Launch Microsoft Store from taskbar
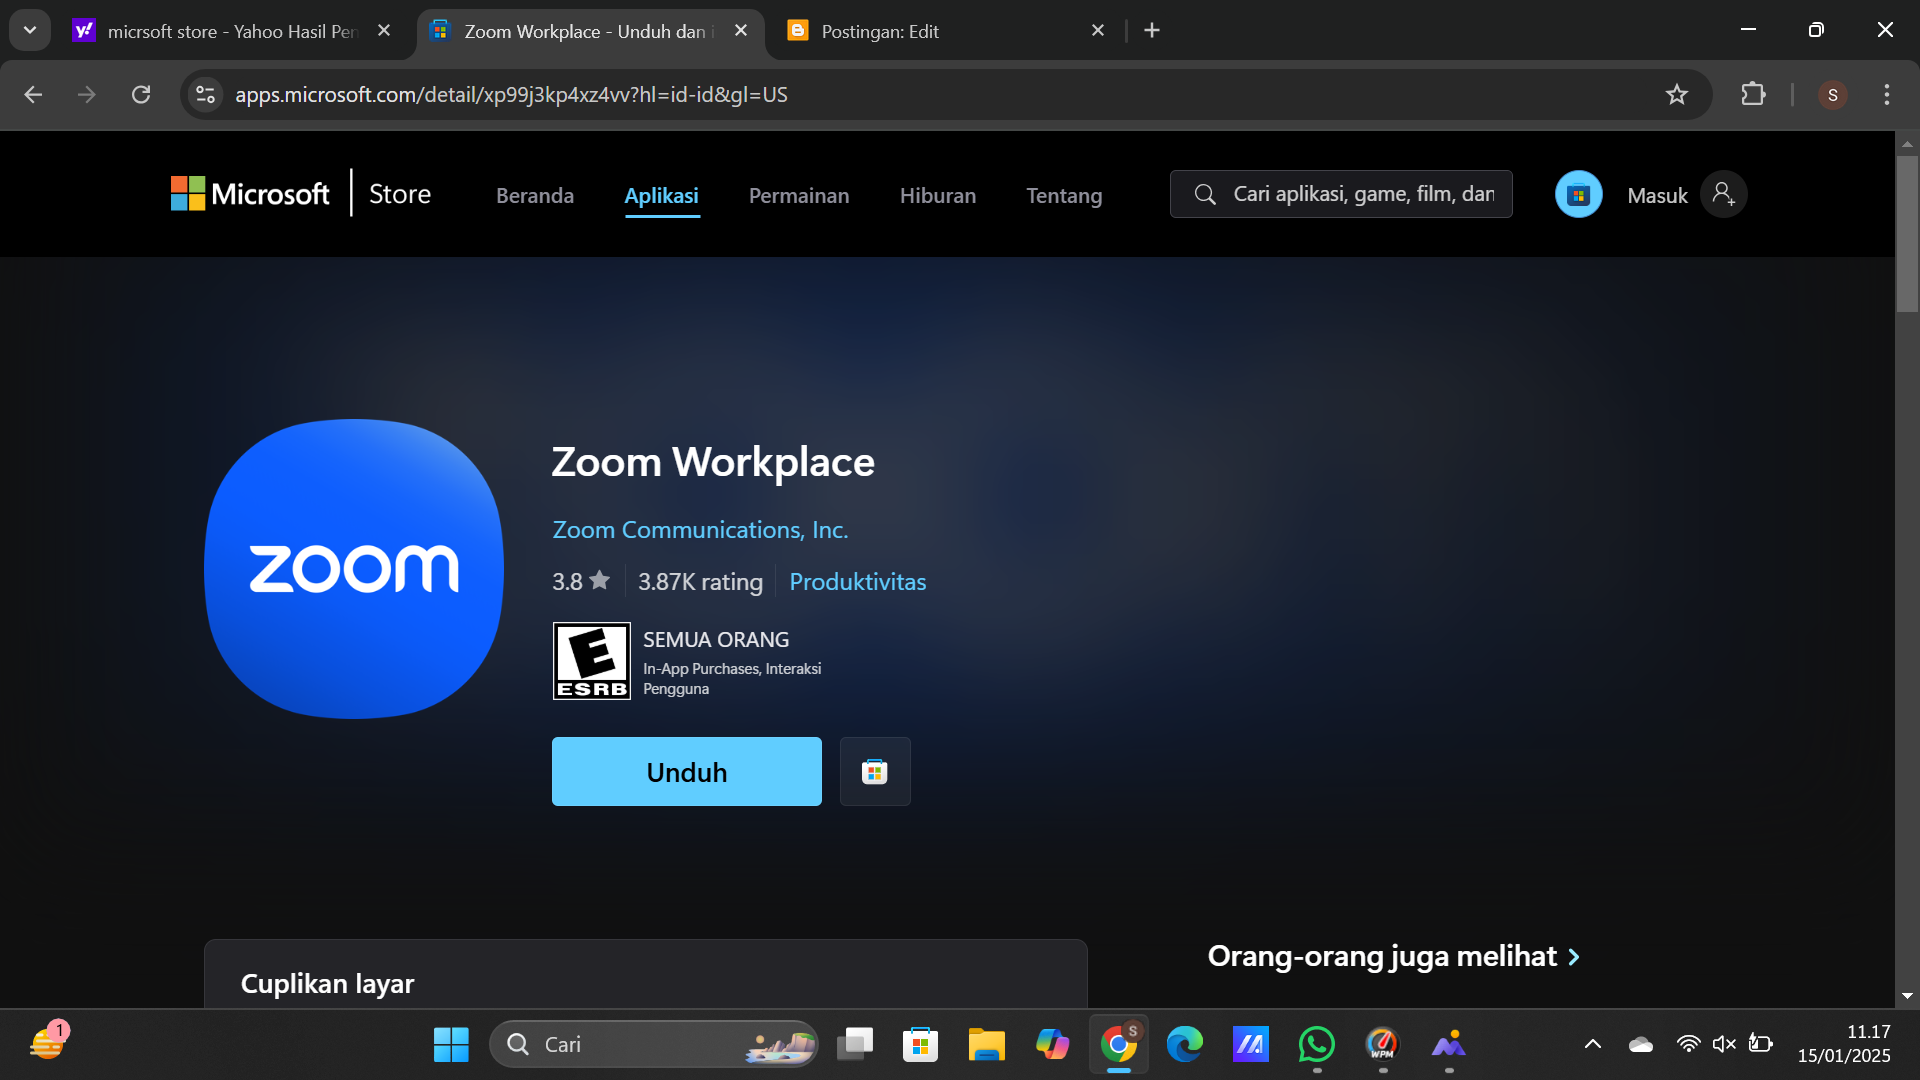The height and width of the screenshot is (1080, 1920). tap(920, 1044)
